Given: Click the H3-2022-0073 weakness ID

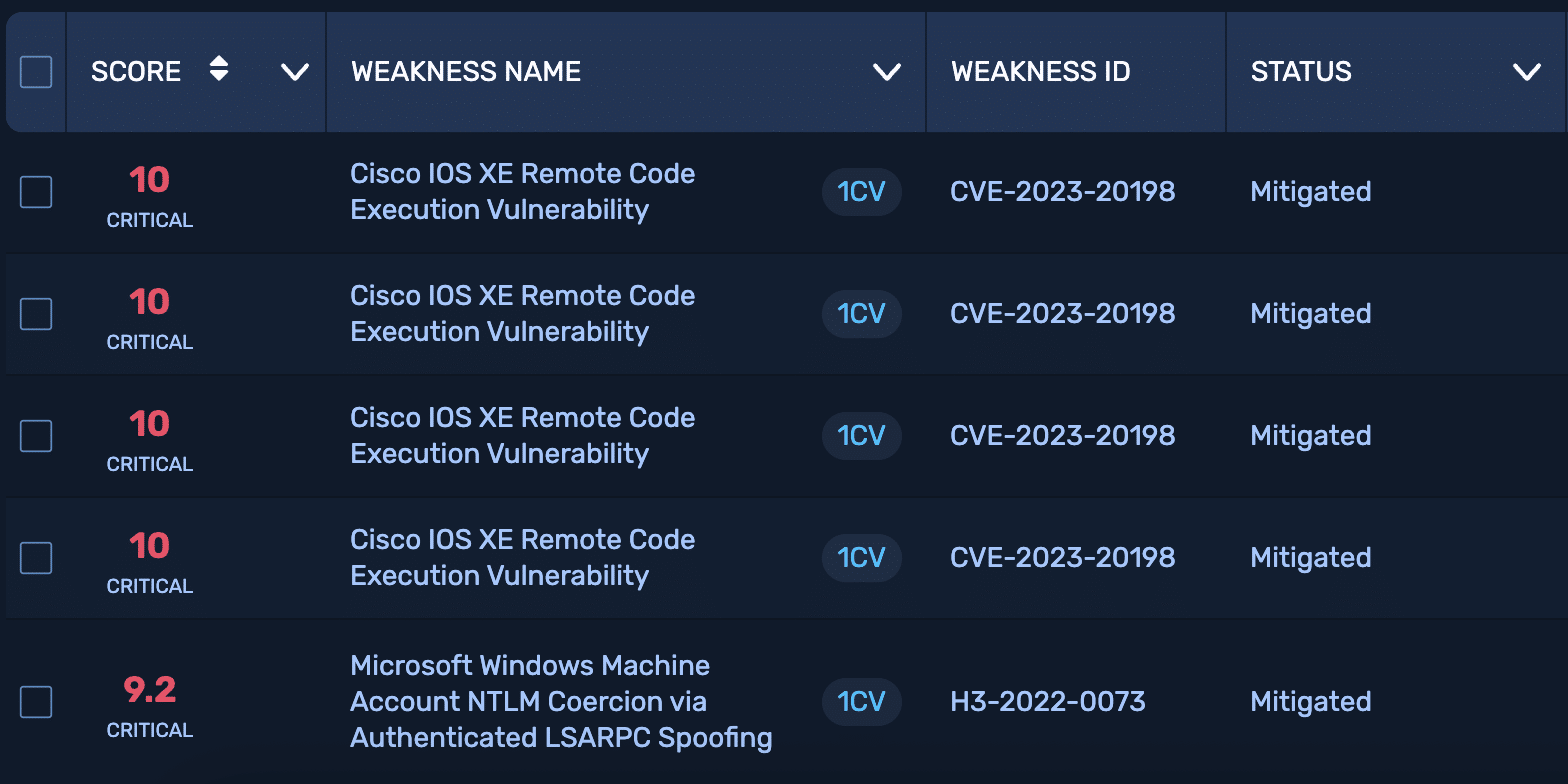Looking at the screenshot, I should tap(1047, 702).
